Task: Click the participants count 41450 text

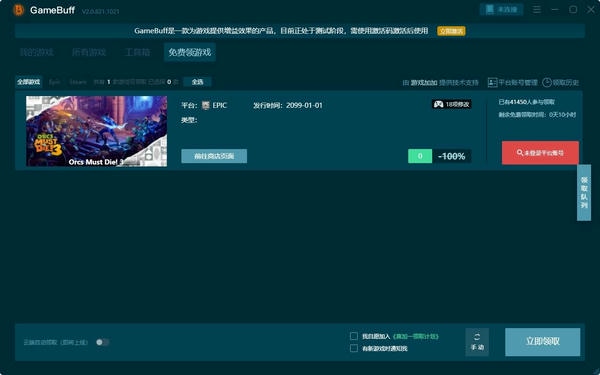Action: [526, 102]
